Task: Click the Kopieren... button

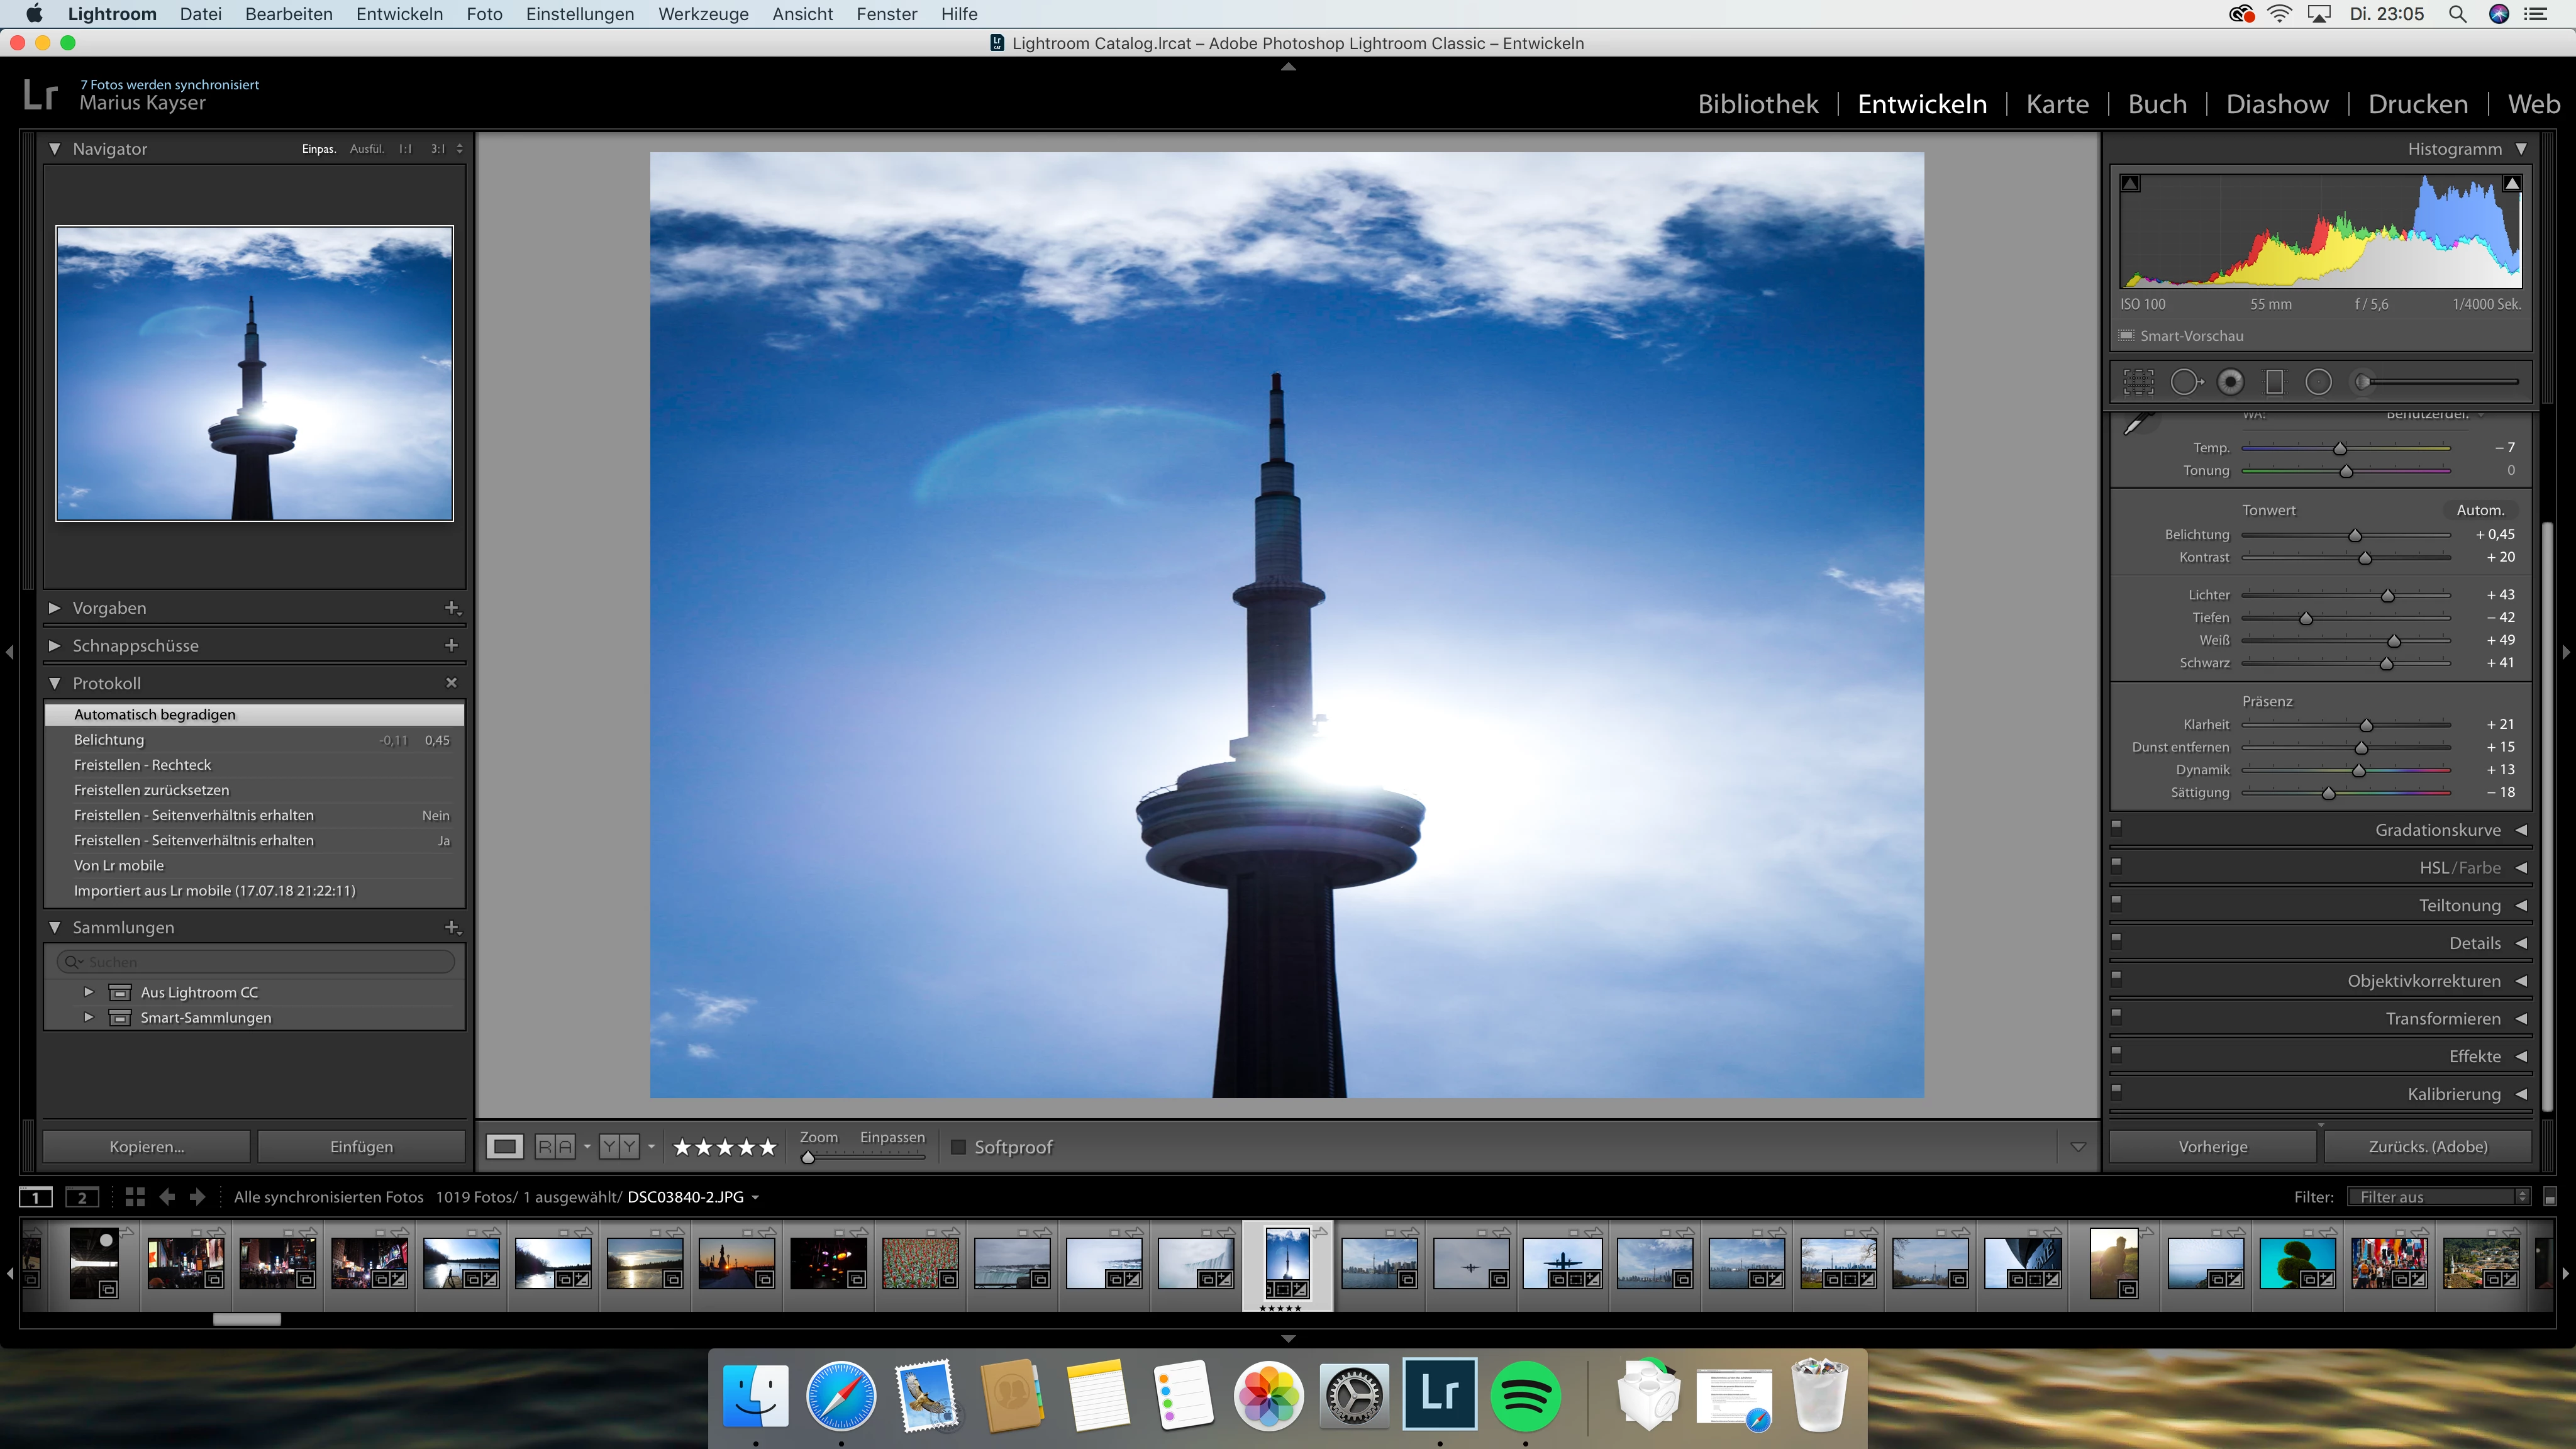Action: [x=146, y=1147]
